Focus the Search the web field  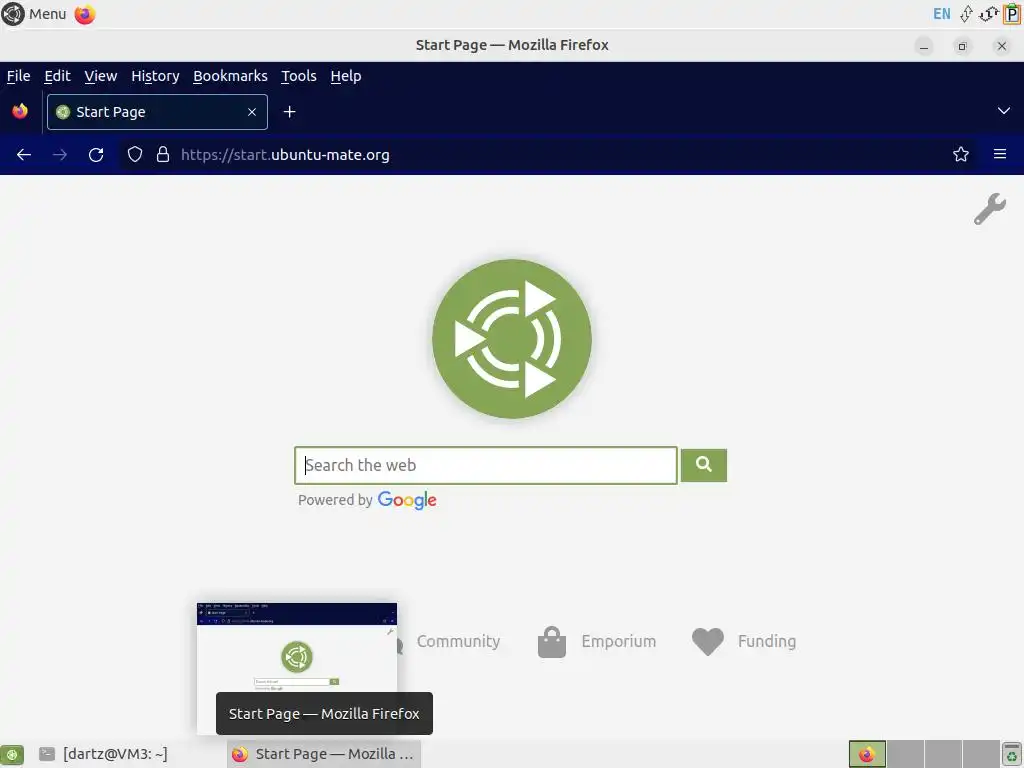point(486,466)
